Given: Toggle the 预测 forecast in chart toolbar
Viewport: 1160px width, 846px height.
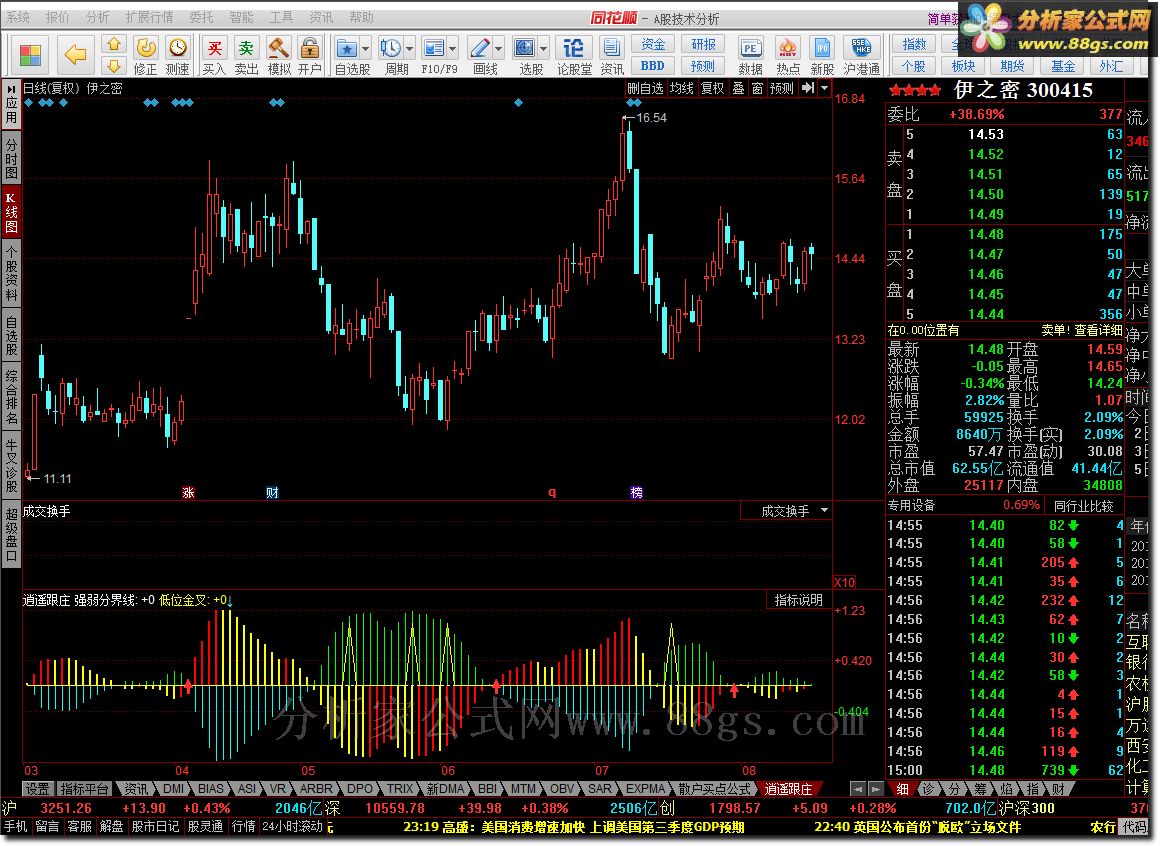Looking at the screenshot, I should point(782,88).
